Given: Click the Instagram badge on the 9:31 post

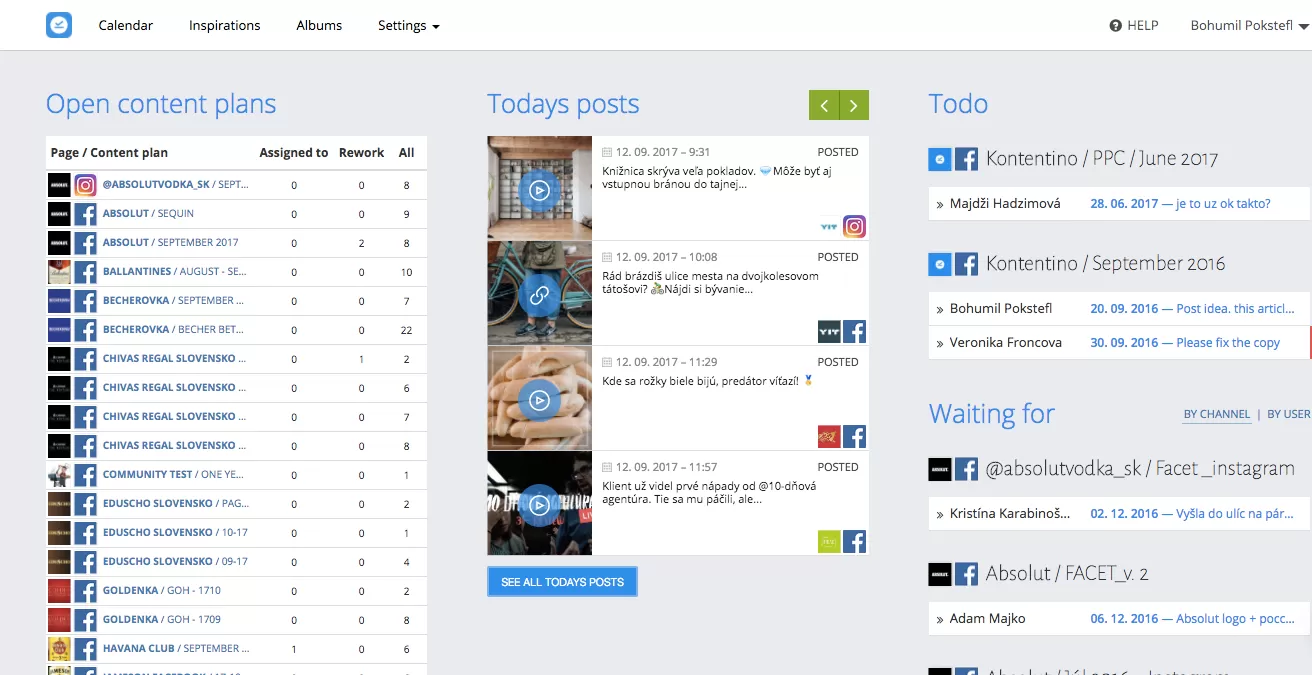Looking at the screenshot, I should [854, 227].
